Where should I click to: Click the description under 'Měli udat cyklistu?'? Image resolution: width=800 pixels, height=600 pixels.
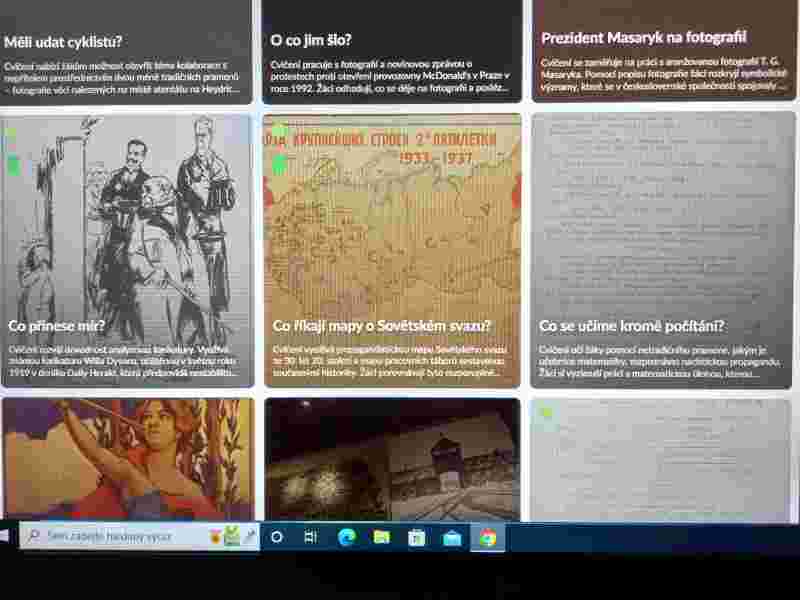(121, 78)
